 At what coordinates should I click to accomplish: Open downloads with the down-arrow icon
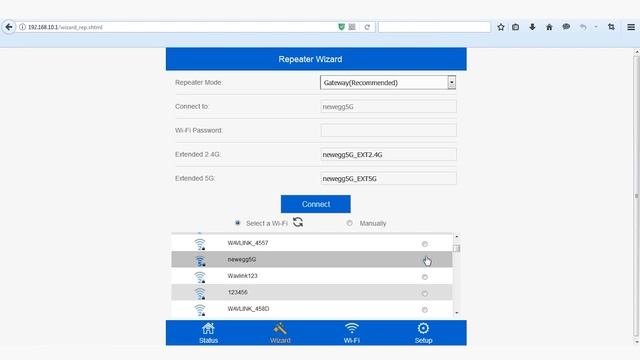(x=532, y=27)
